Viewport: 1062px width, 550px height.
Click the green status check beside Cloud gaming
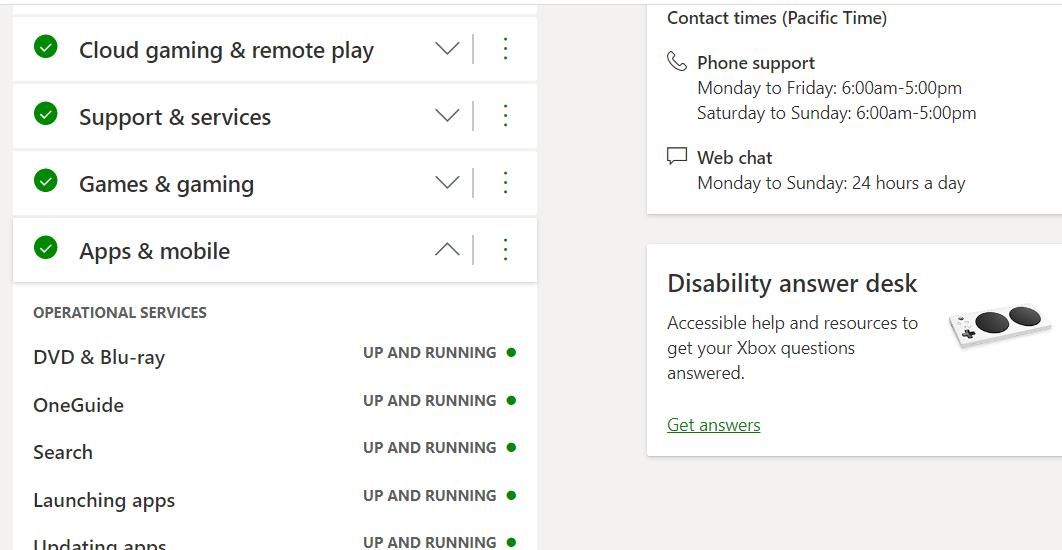coord(46,47)
